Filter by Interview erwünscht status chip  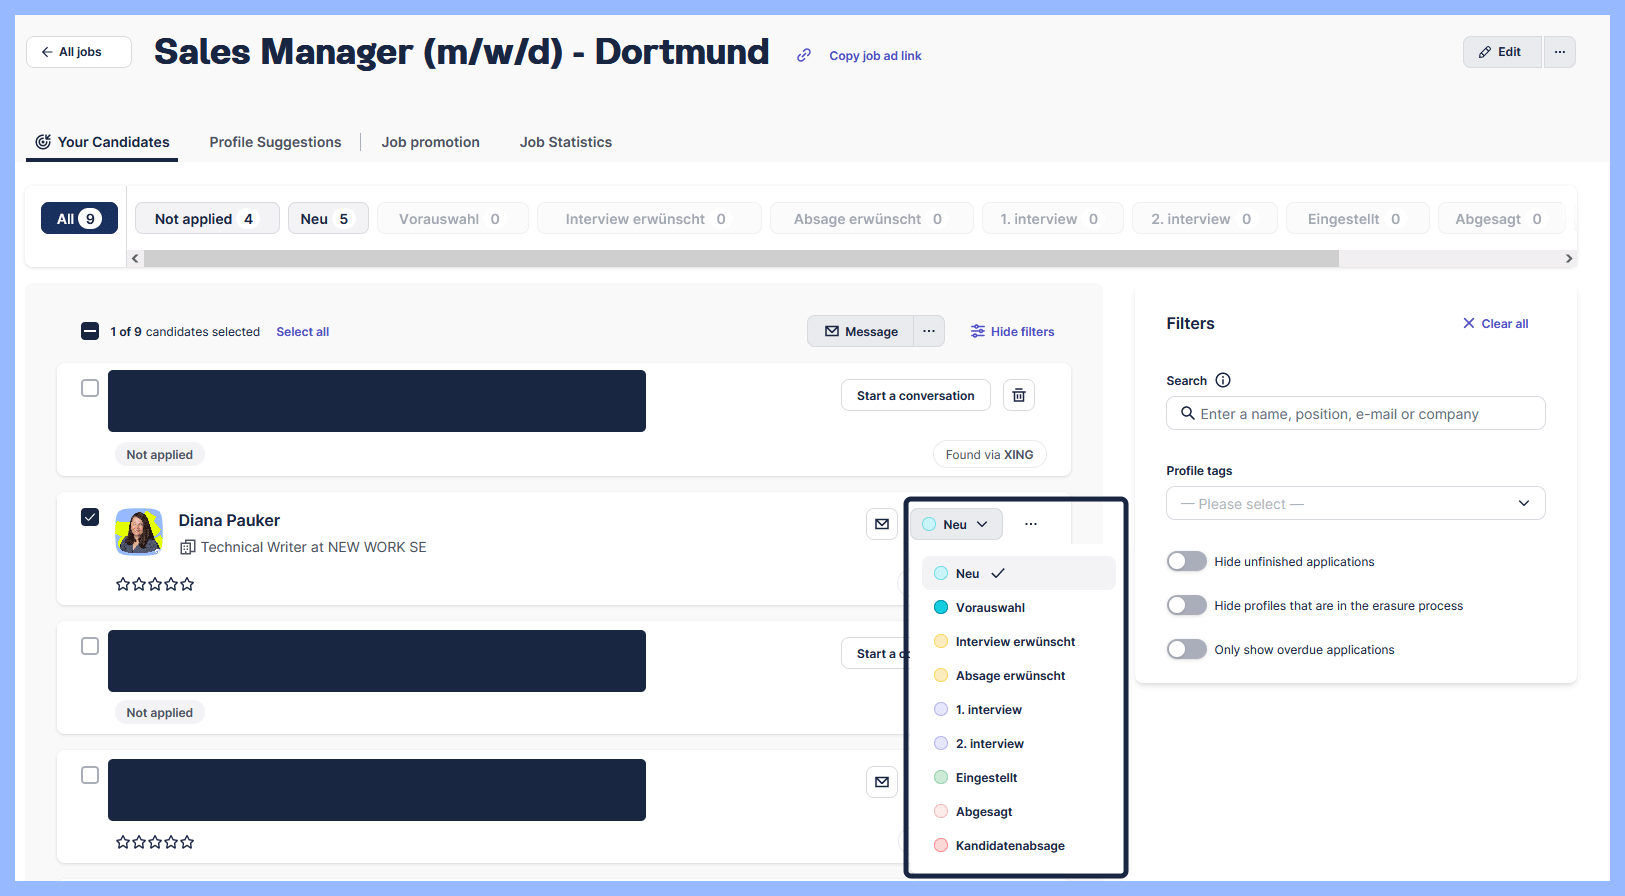[649, 218]
